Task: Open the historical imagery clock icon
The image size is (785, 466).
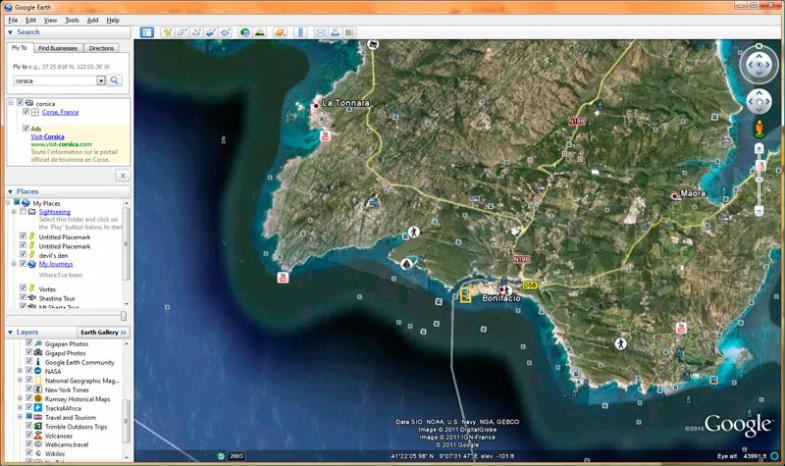Action: click(x=244, y=32)
